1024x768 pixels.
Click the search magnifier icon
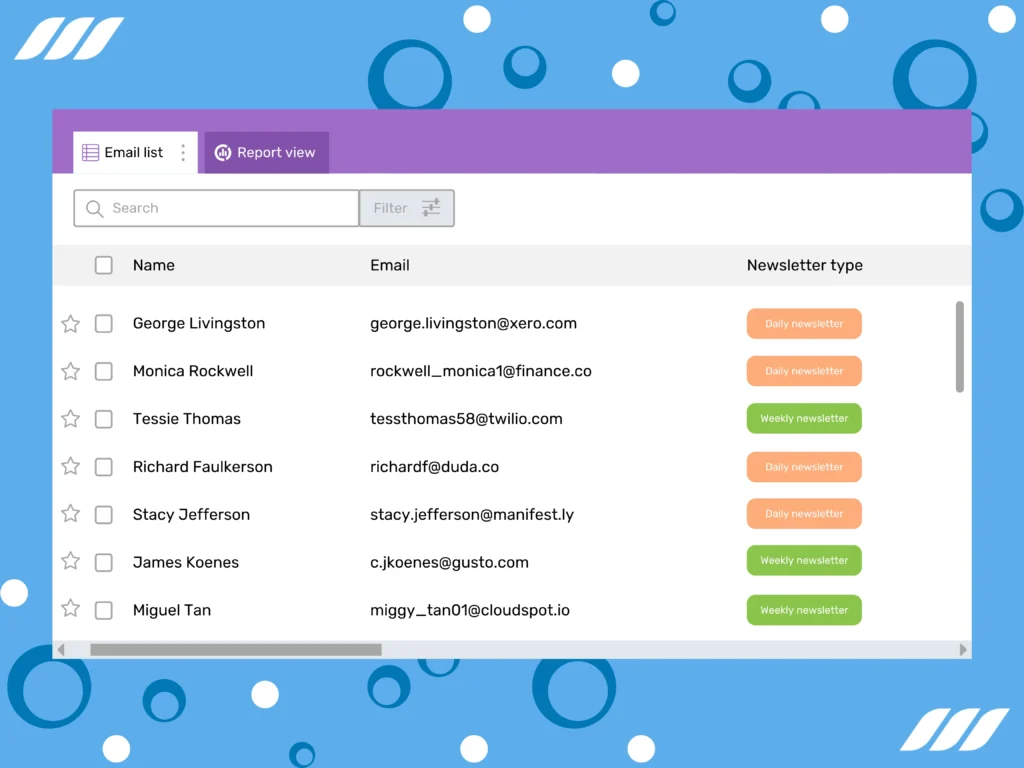[x=95, y=208]
